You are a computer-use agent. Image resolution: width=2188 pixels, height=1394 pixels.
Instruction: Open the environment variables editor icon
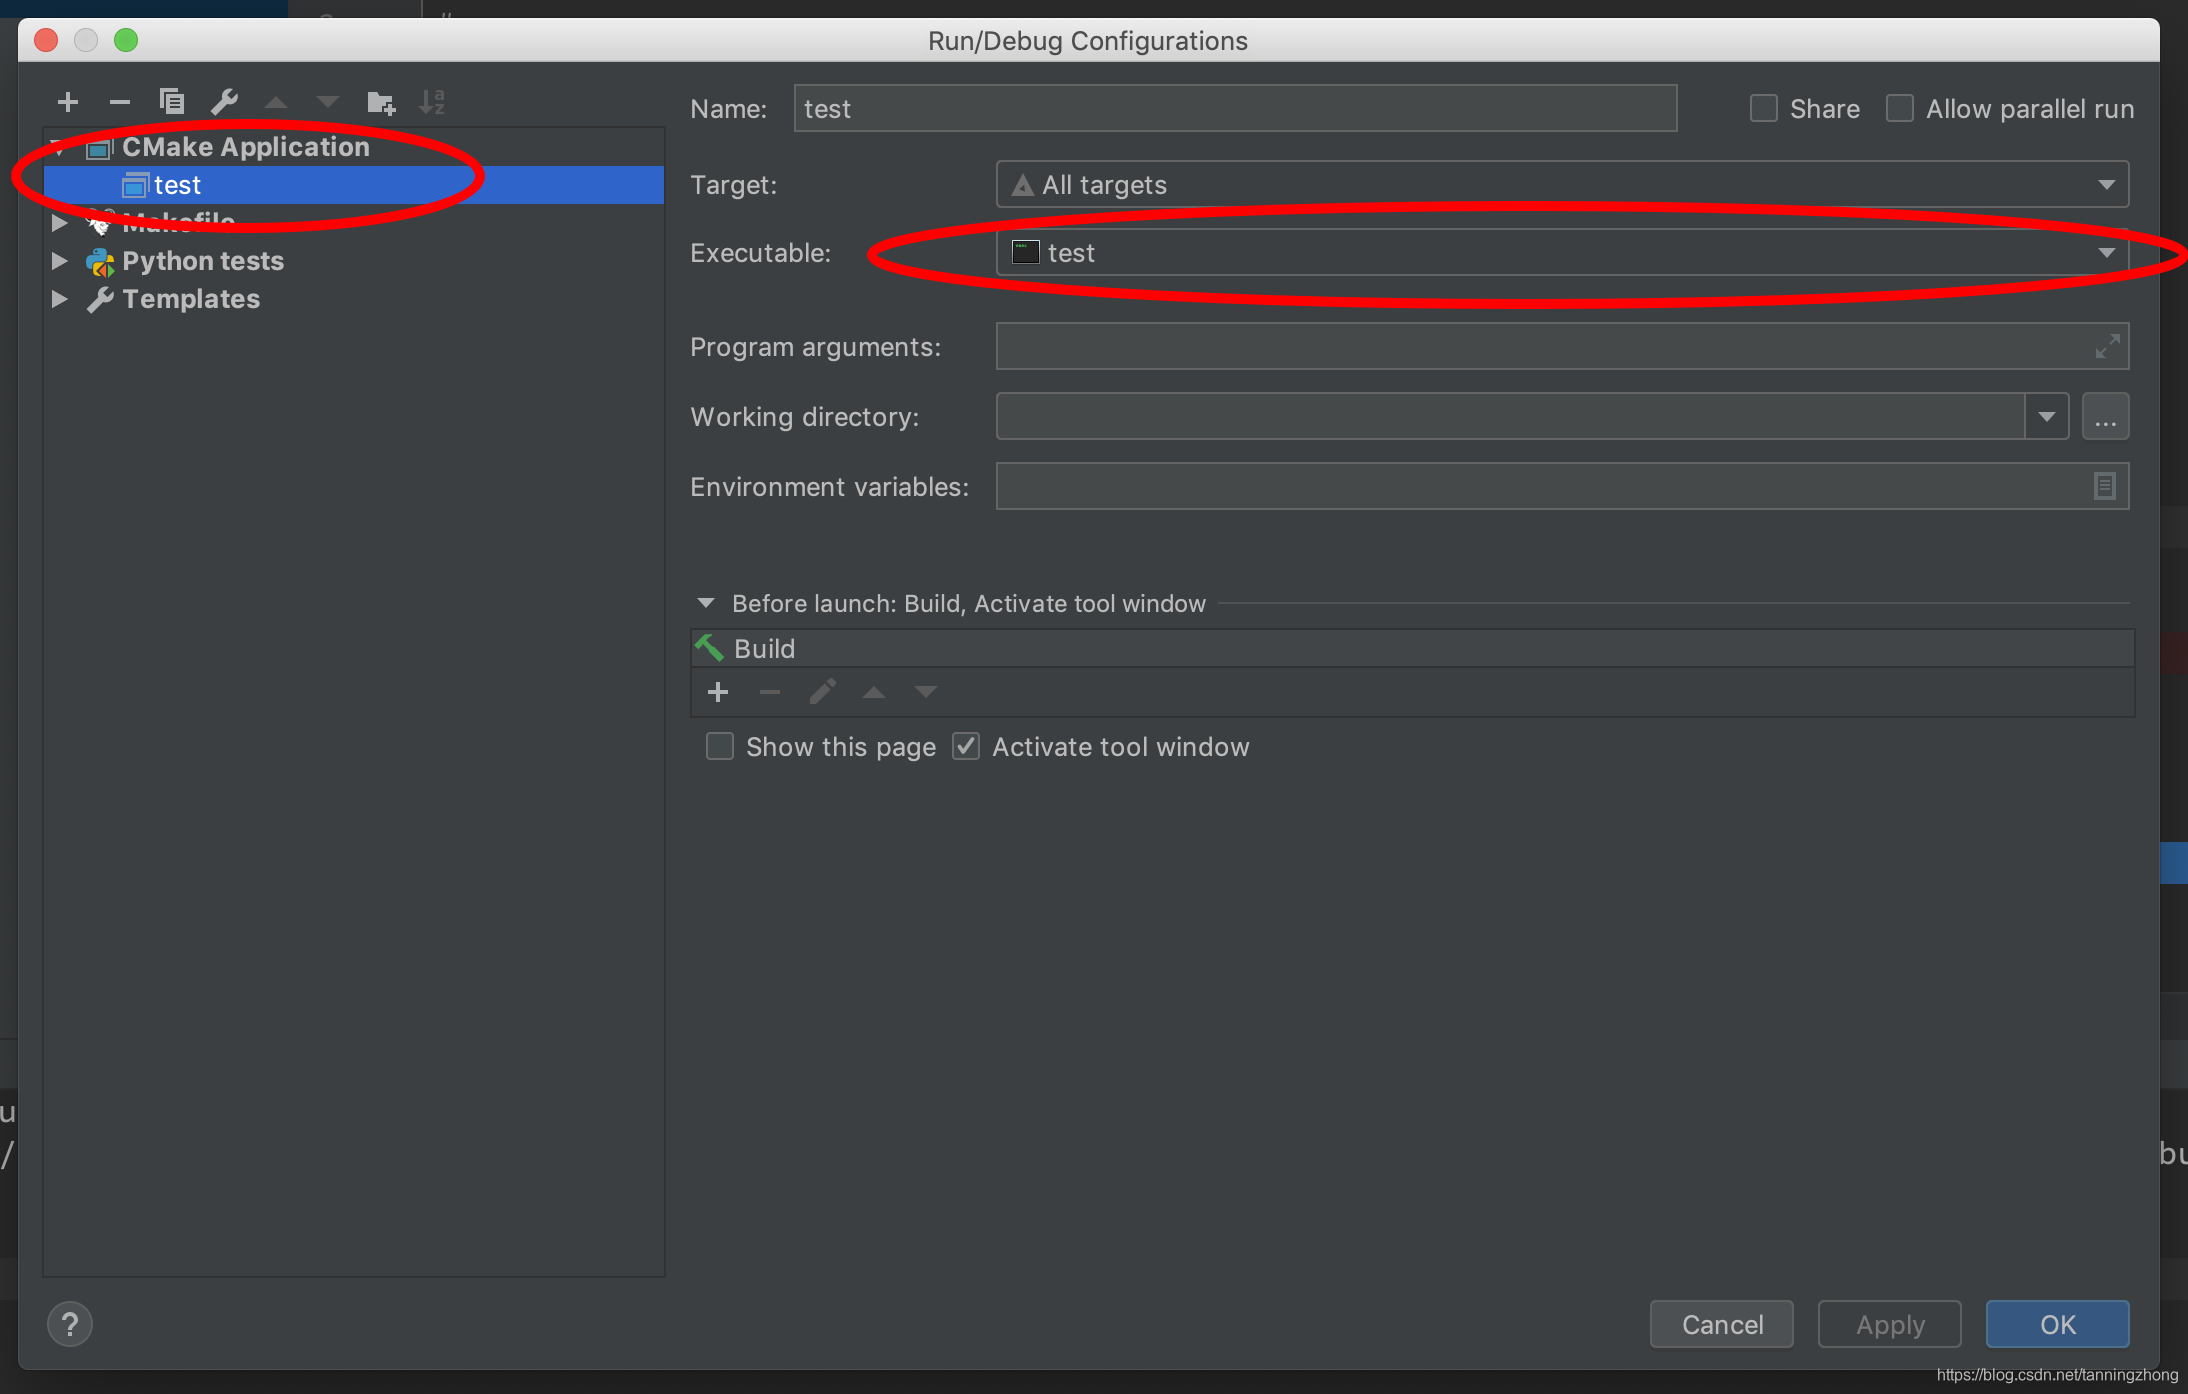click(2105, 487)
